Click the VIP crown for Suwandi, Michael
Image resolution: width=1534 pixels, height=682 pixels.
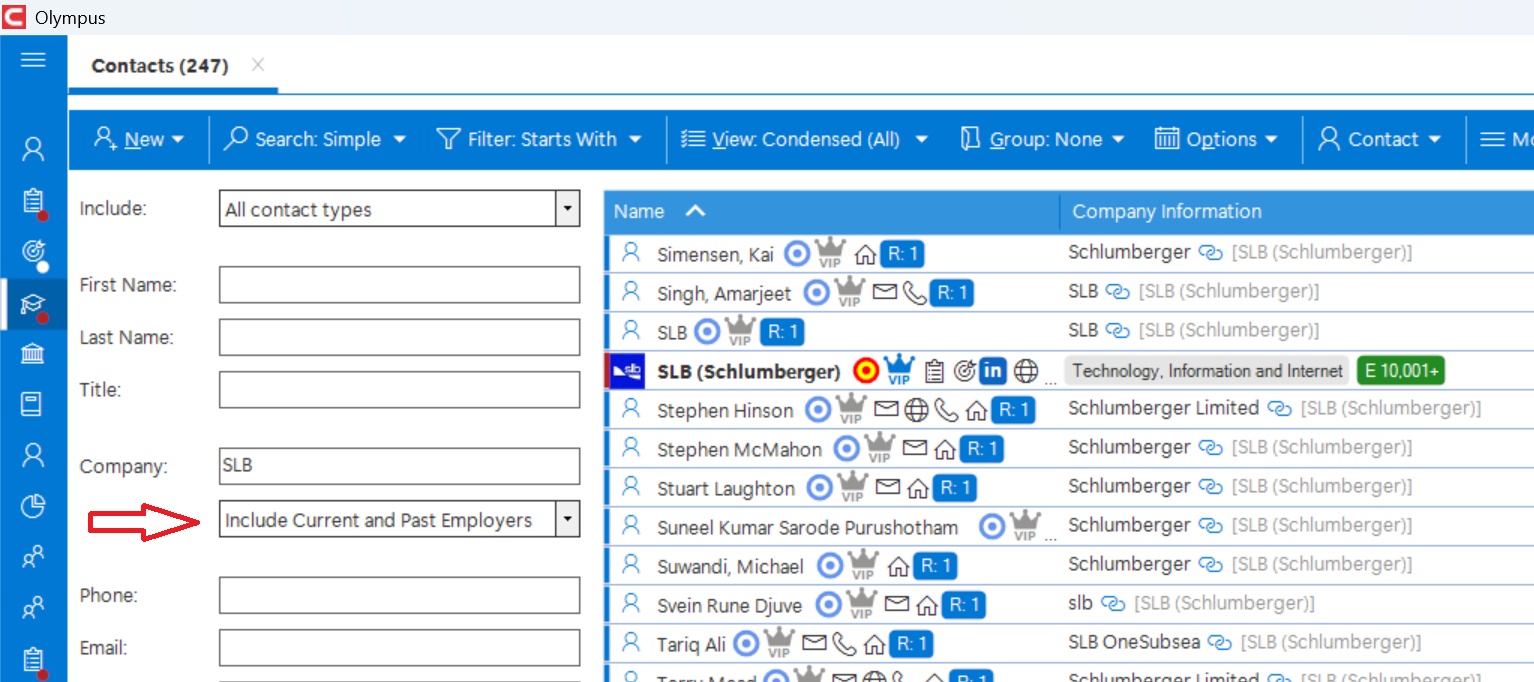point(862,566)
